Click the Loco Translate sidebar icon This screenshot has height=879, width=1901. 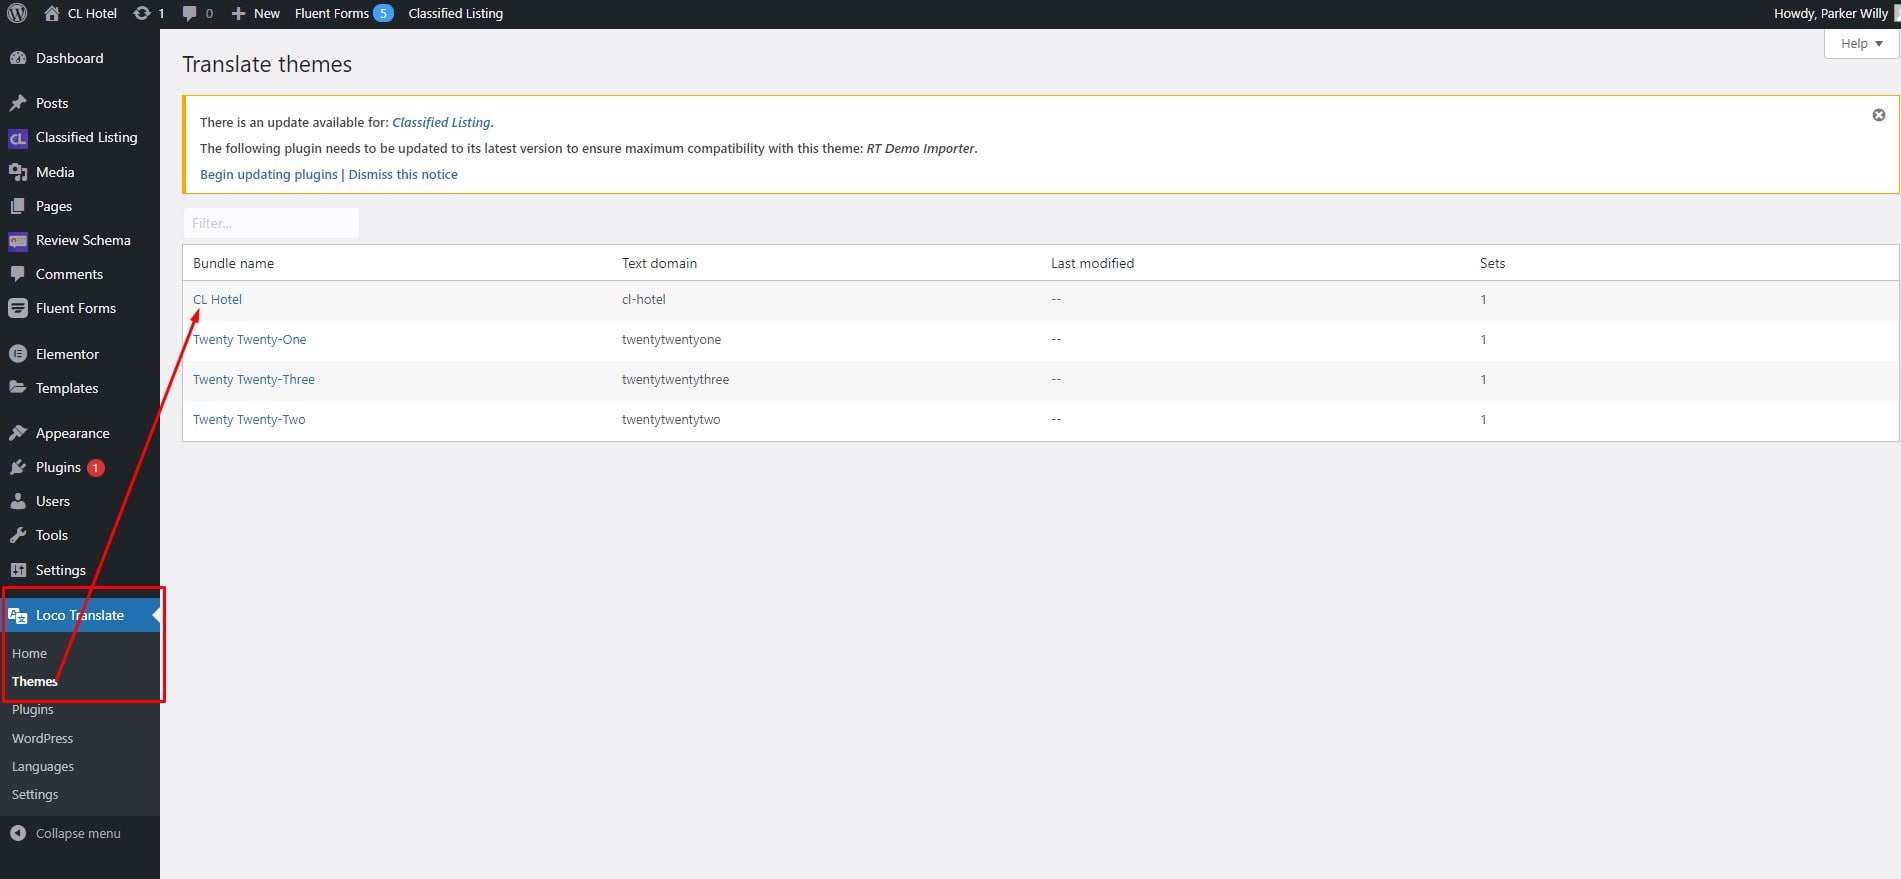[x=18, y=615]
